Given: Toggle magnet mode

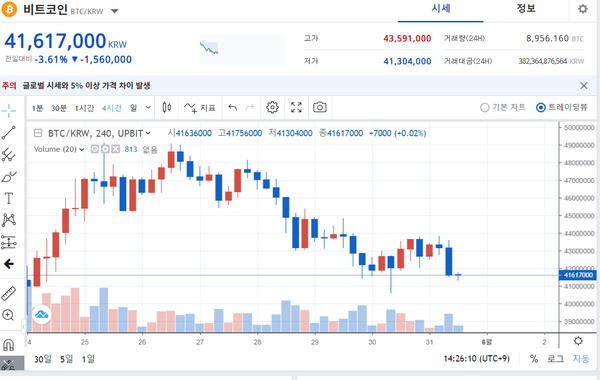Looking at the screenshot, I should tap(8, 345).
